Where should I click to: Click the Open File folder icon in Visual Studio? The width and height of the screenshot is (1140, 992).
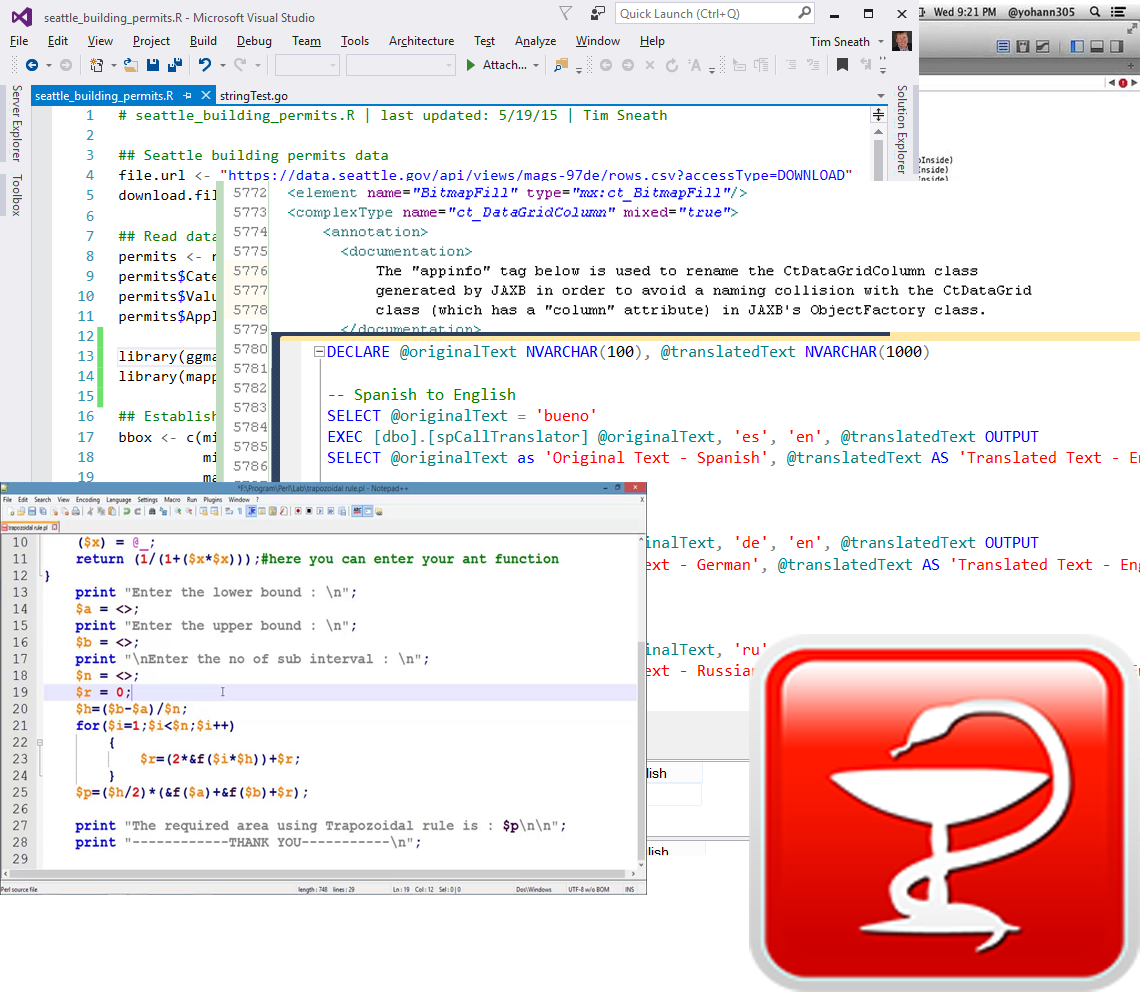point(131,65)
